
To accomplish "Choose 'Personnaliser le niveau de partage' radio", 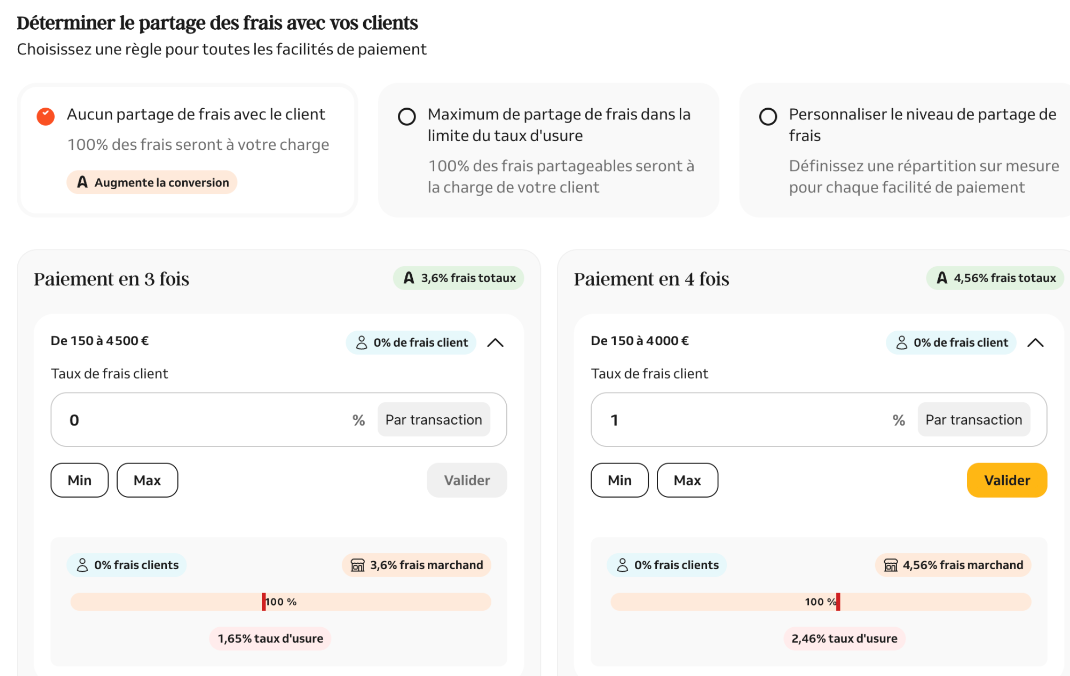I will [x=768, y=117].
